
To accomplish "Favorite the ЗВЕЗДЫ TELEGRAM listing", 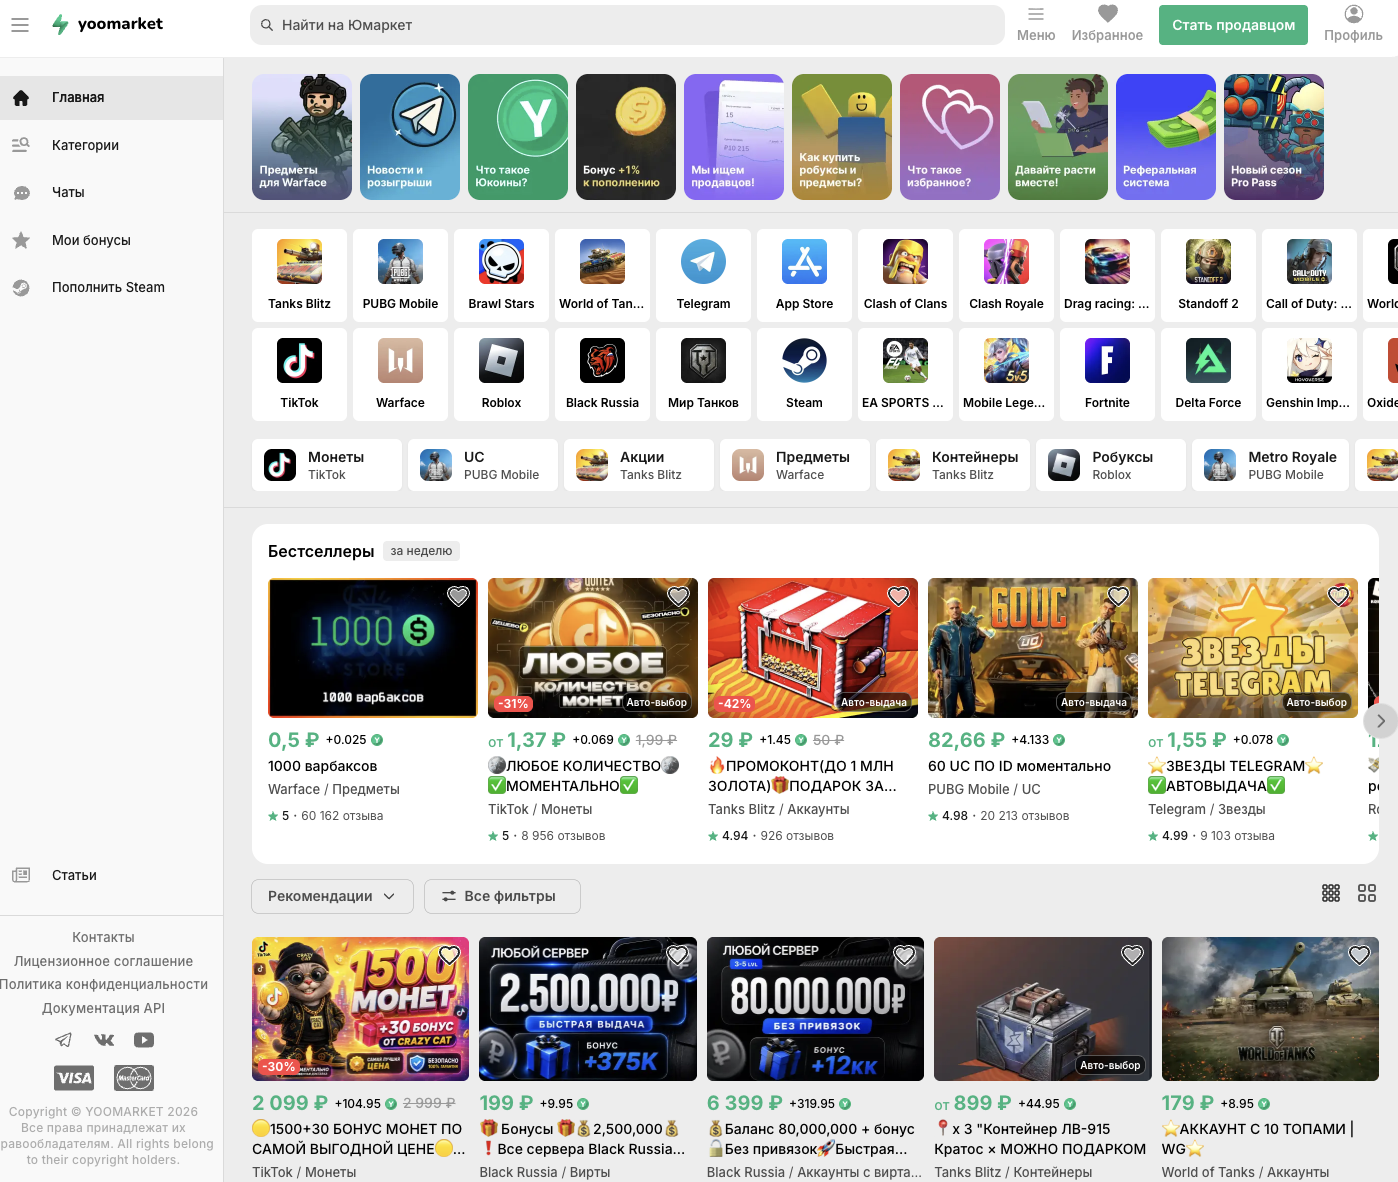I will pyautogui.click(x=1338, y=596).
